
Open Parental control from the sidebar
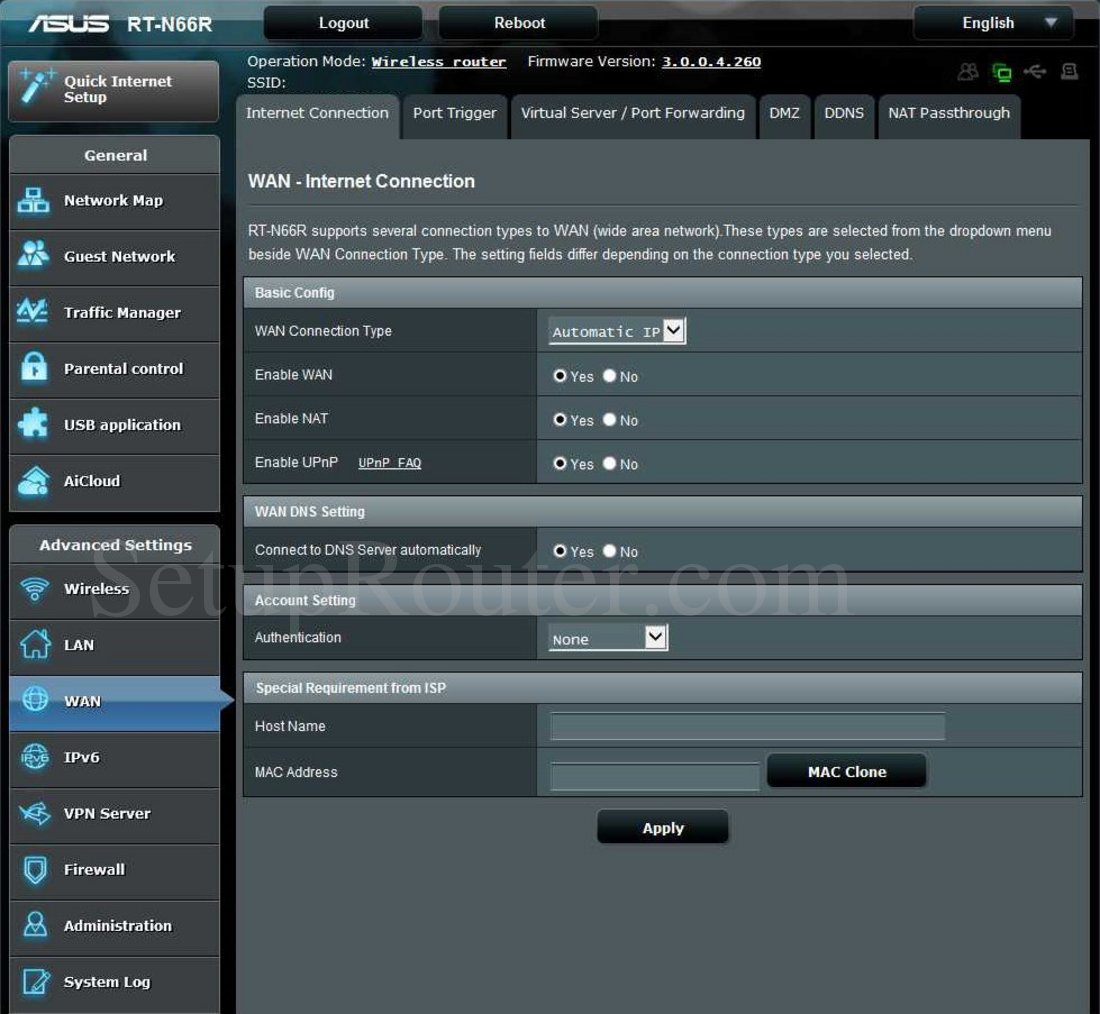tap(114, 370)
